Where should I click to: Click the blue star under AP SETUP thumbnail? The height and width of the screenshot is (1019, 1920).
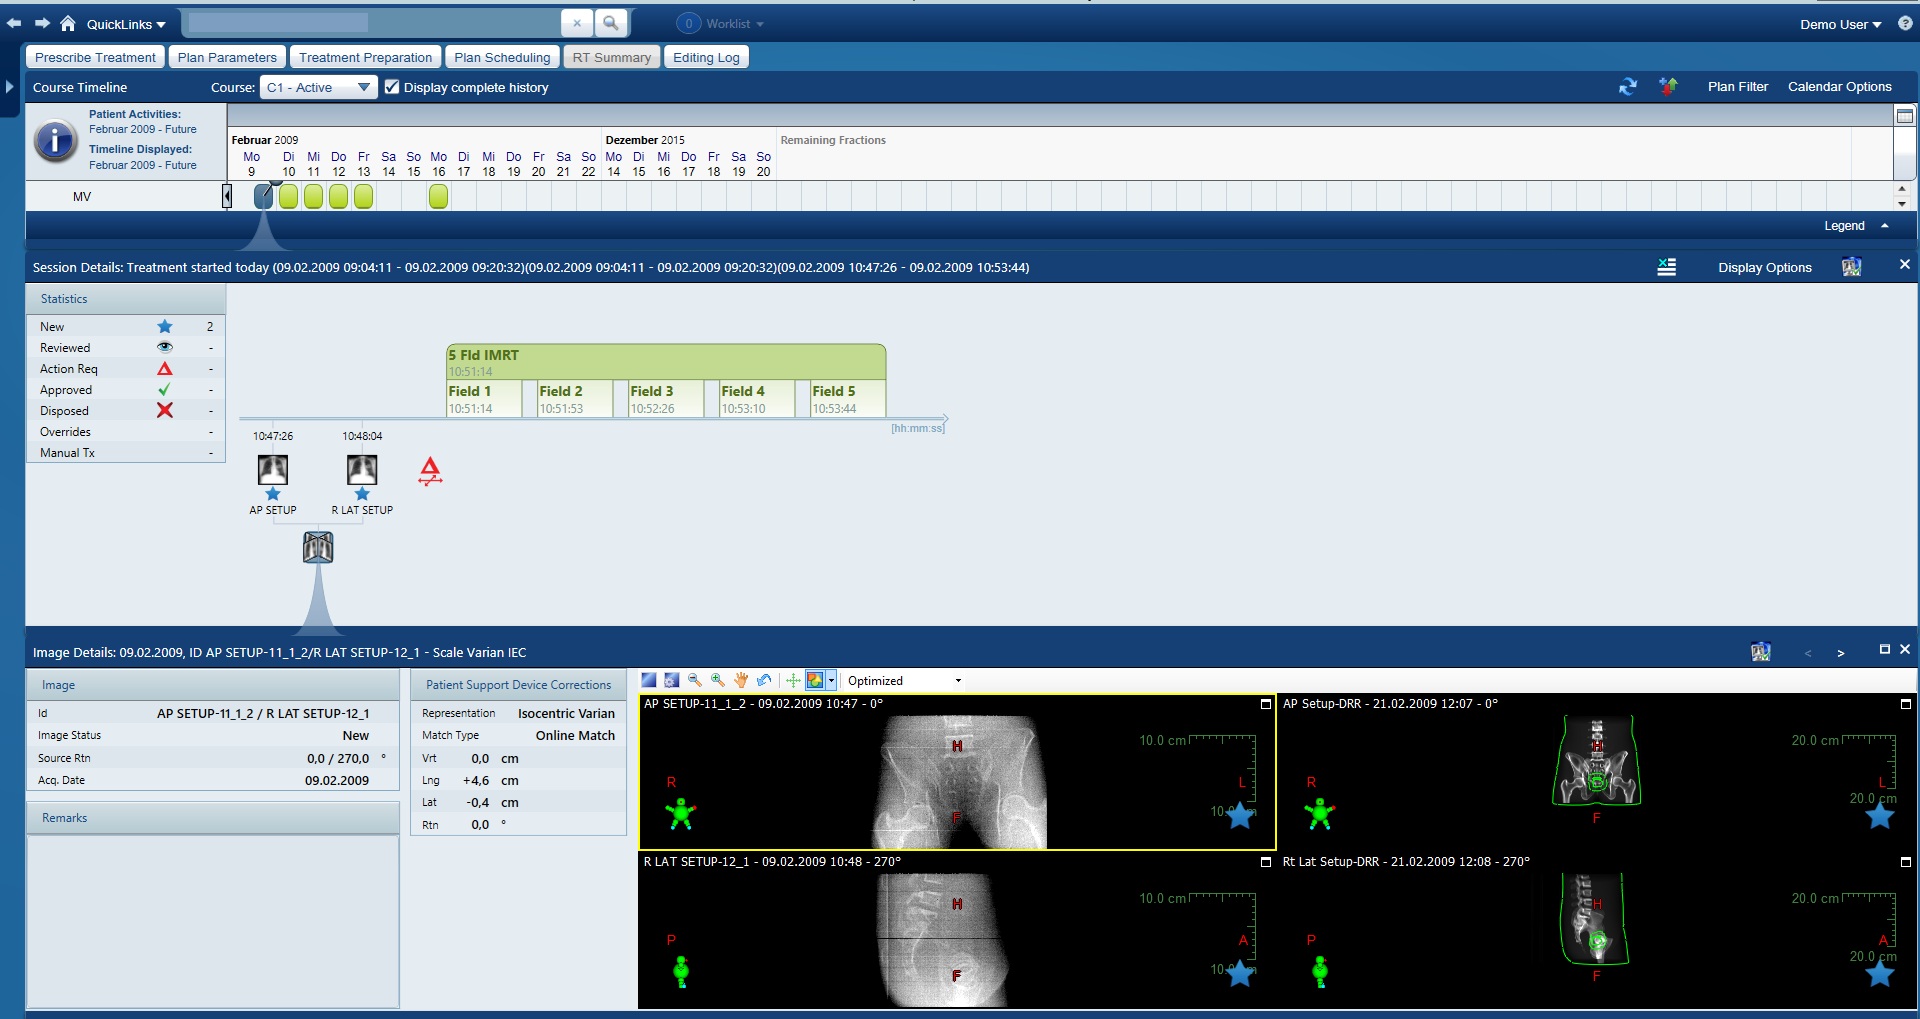pyautogui.click(x=272, y=493)
